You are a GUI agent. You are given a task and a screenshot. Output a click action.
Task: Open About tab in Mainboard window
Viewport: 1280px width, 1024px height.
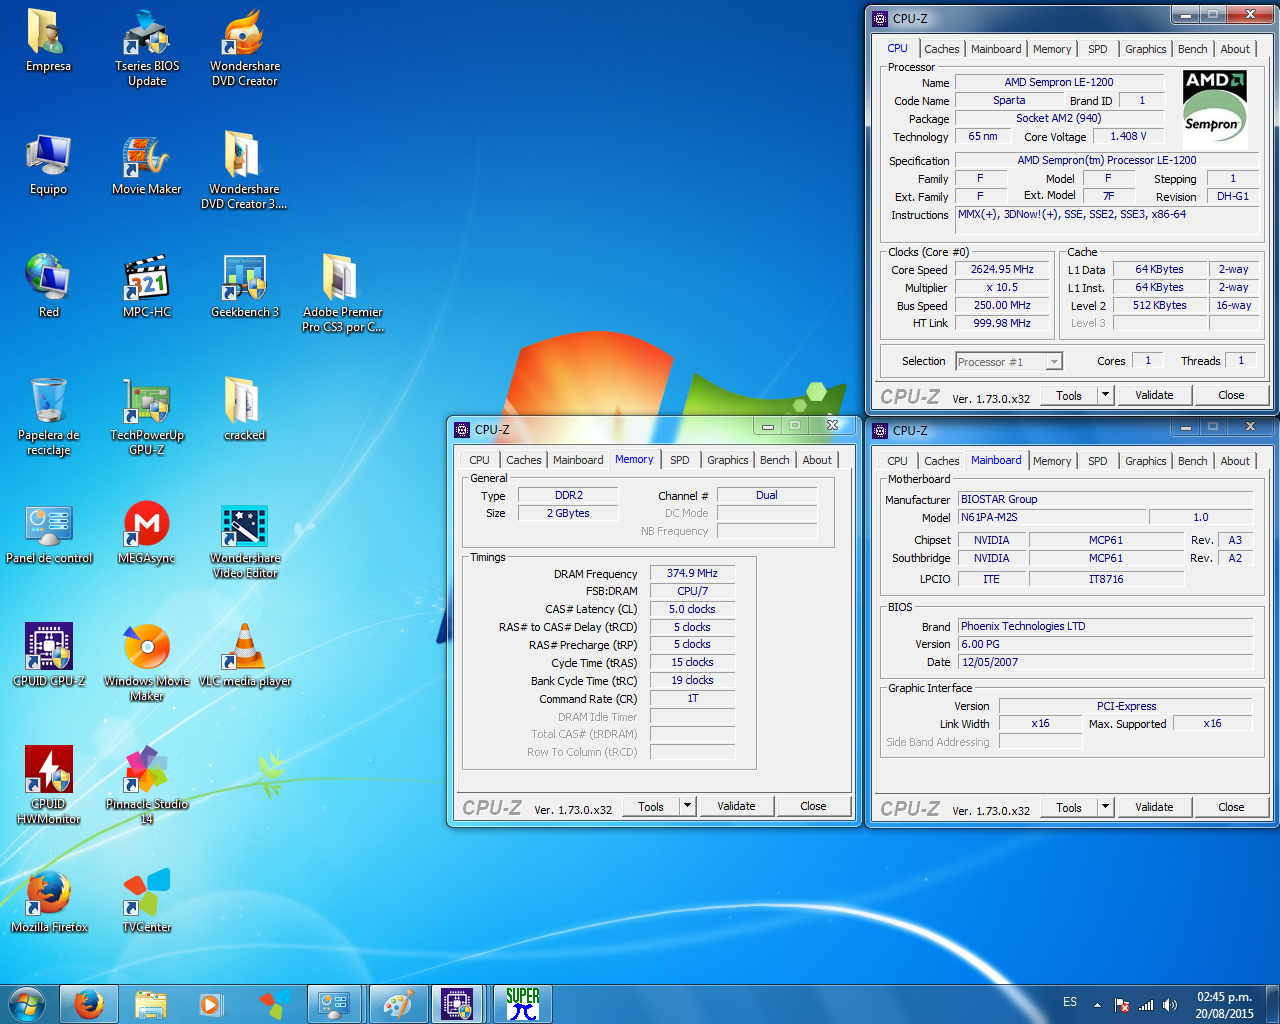click(x=1235, y=461)
